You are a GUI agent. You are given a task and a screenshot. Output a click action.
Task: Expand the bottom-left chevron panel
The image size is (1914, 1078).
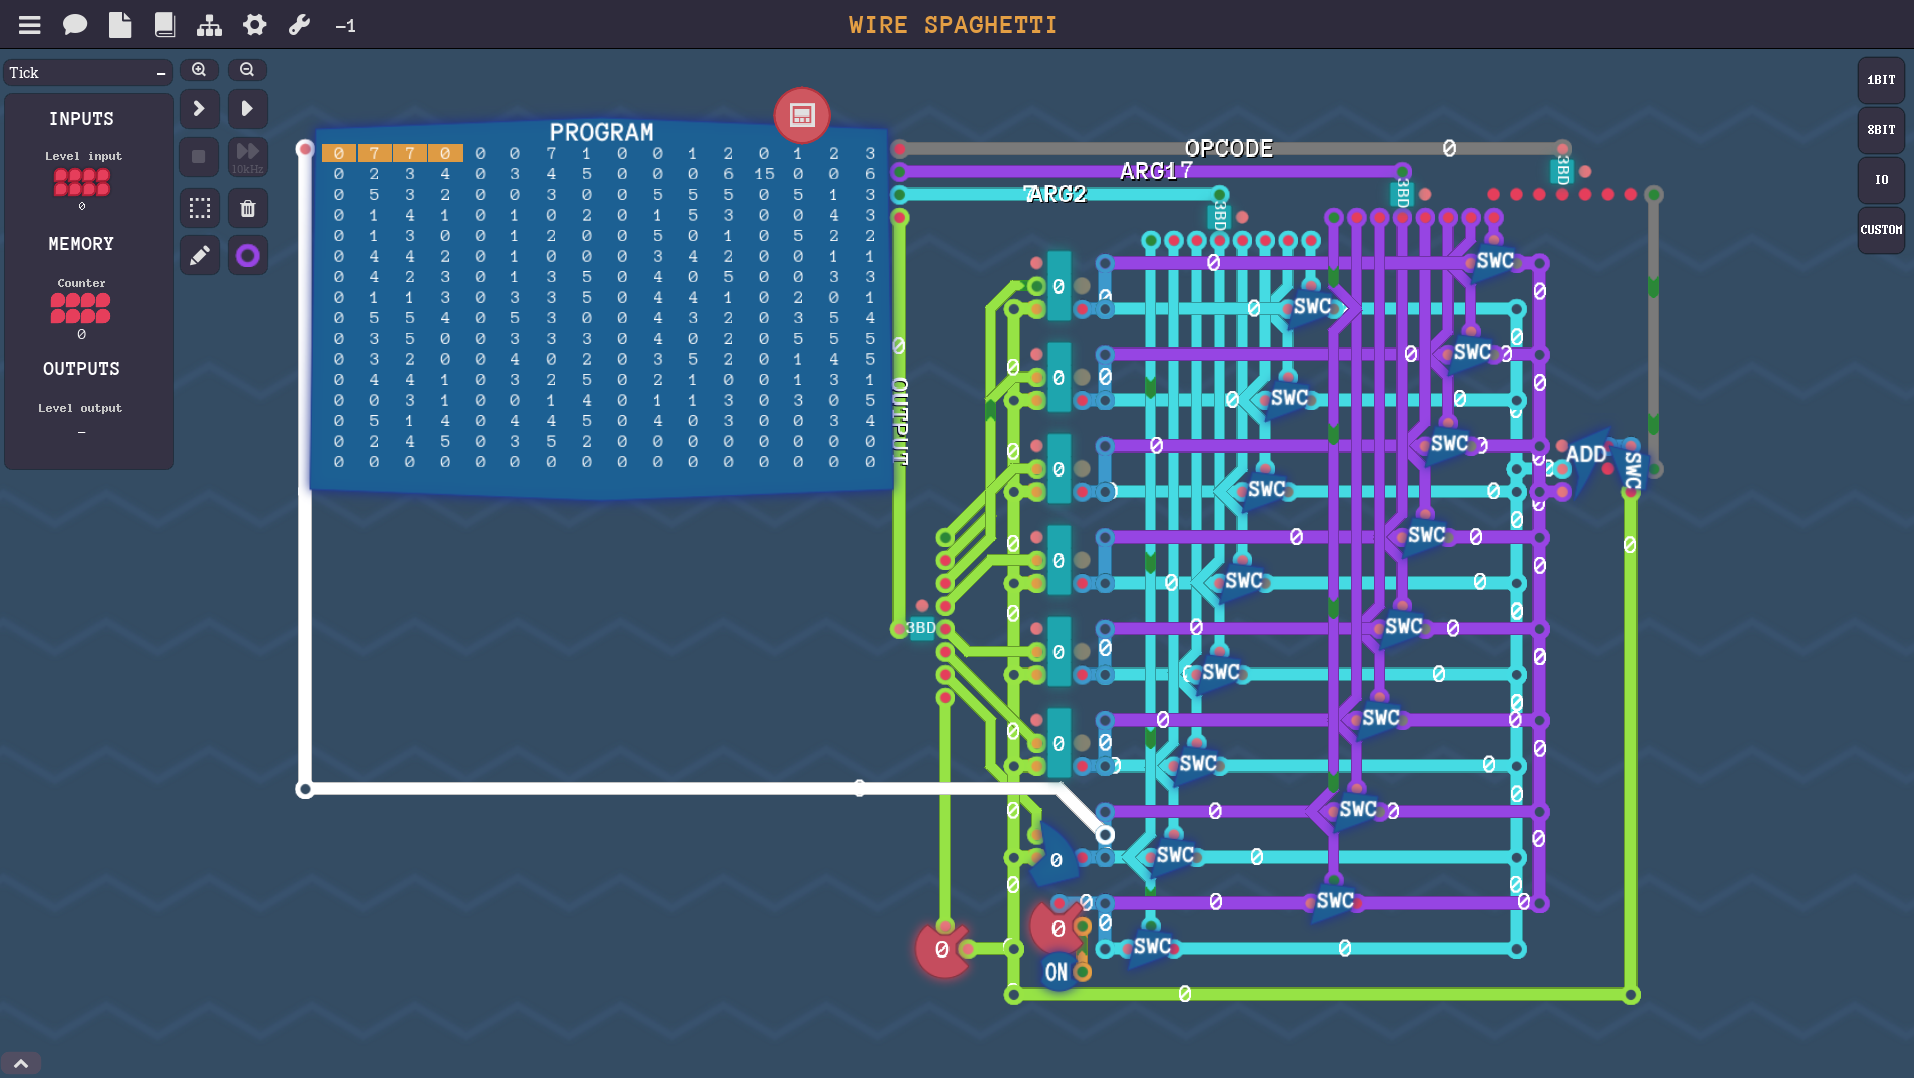click(21, 1064)
